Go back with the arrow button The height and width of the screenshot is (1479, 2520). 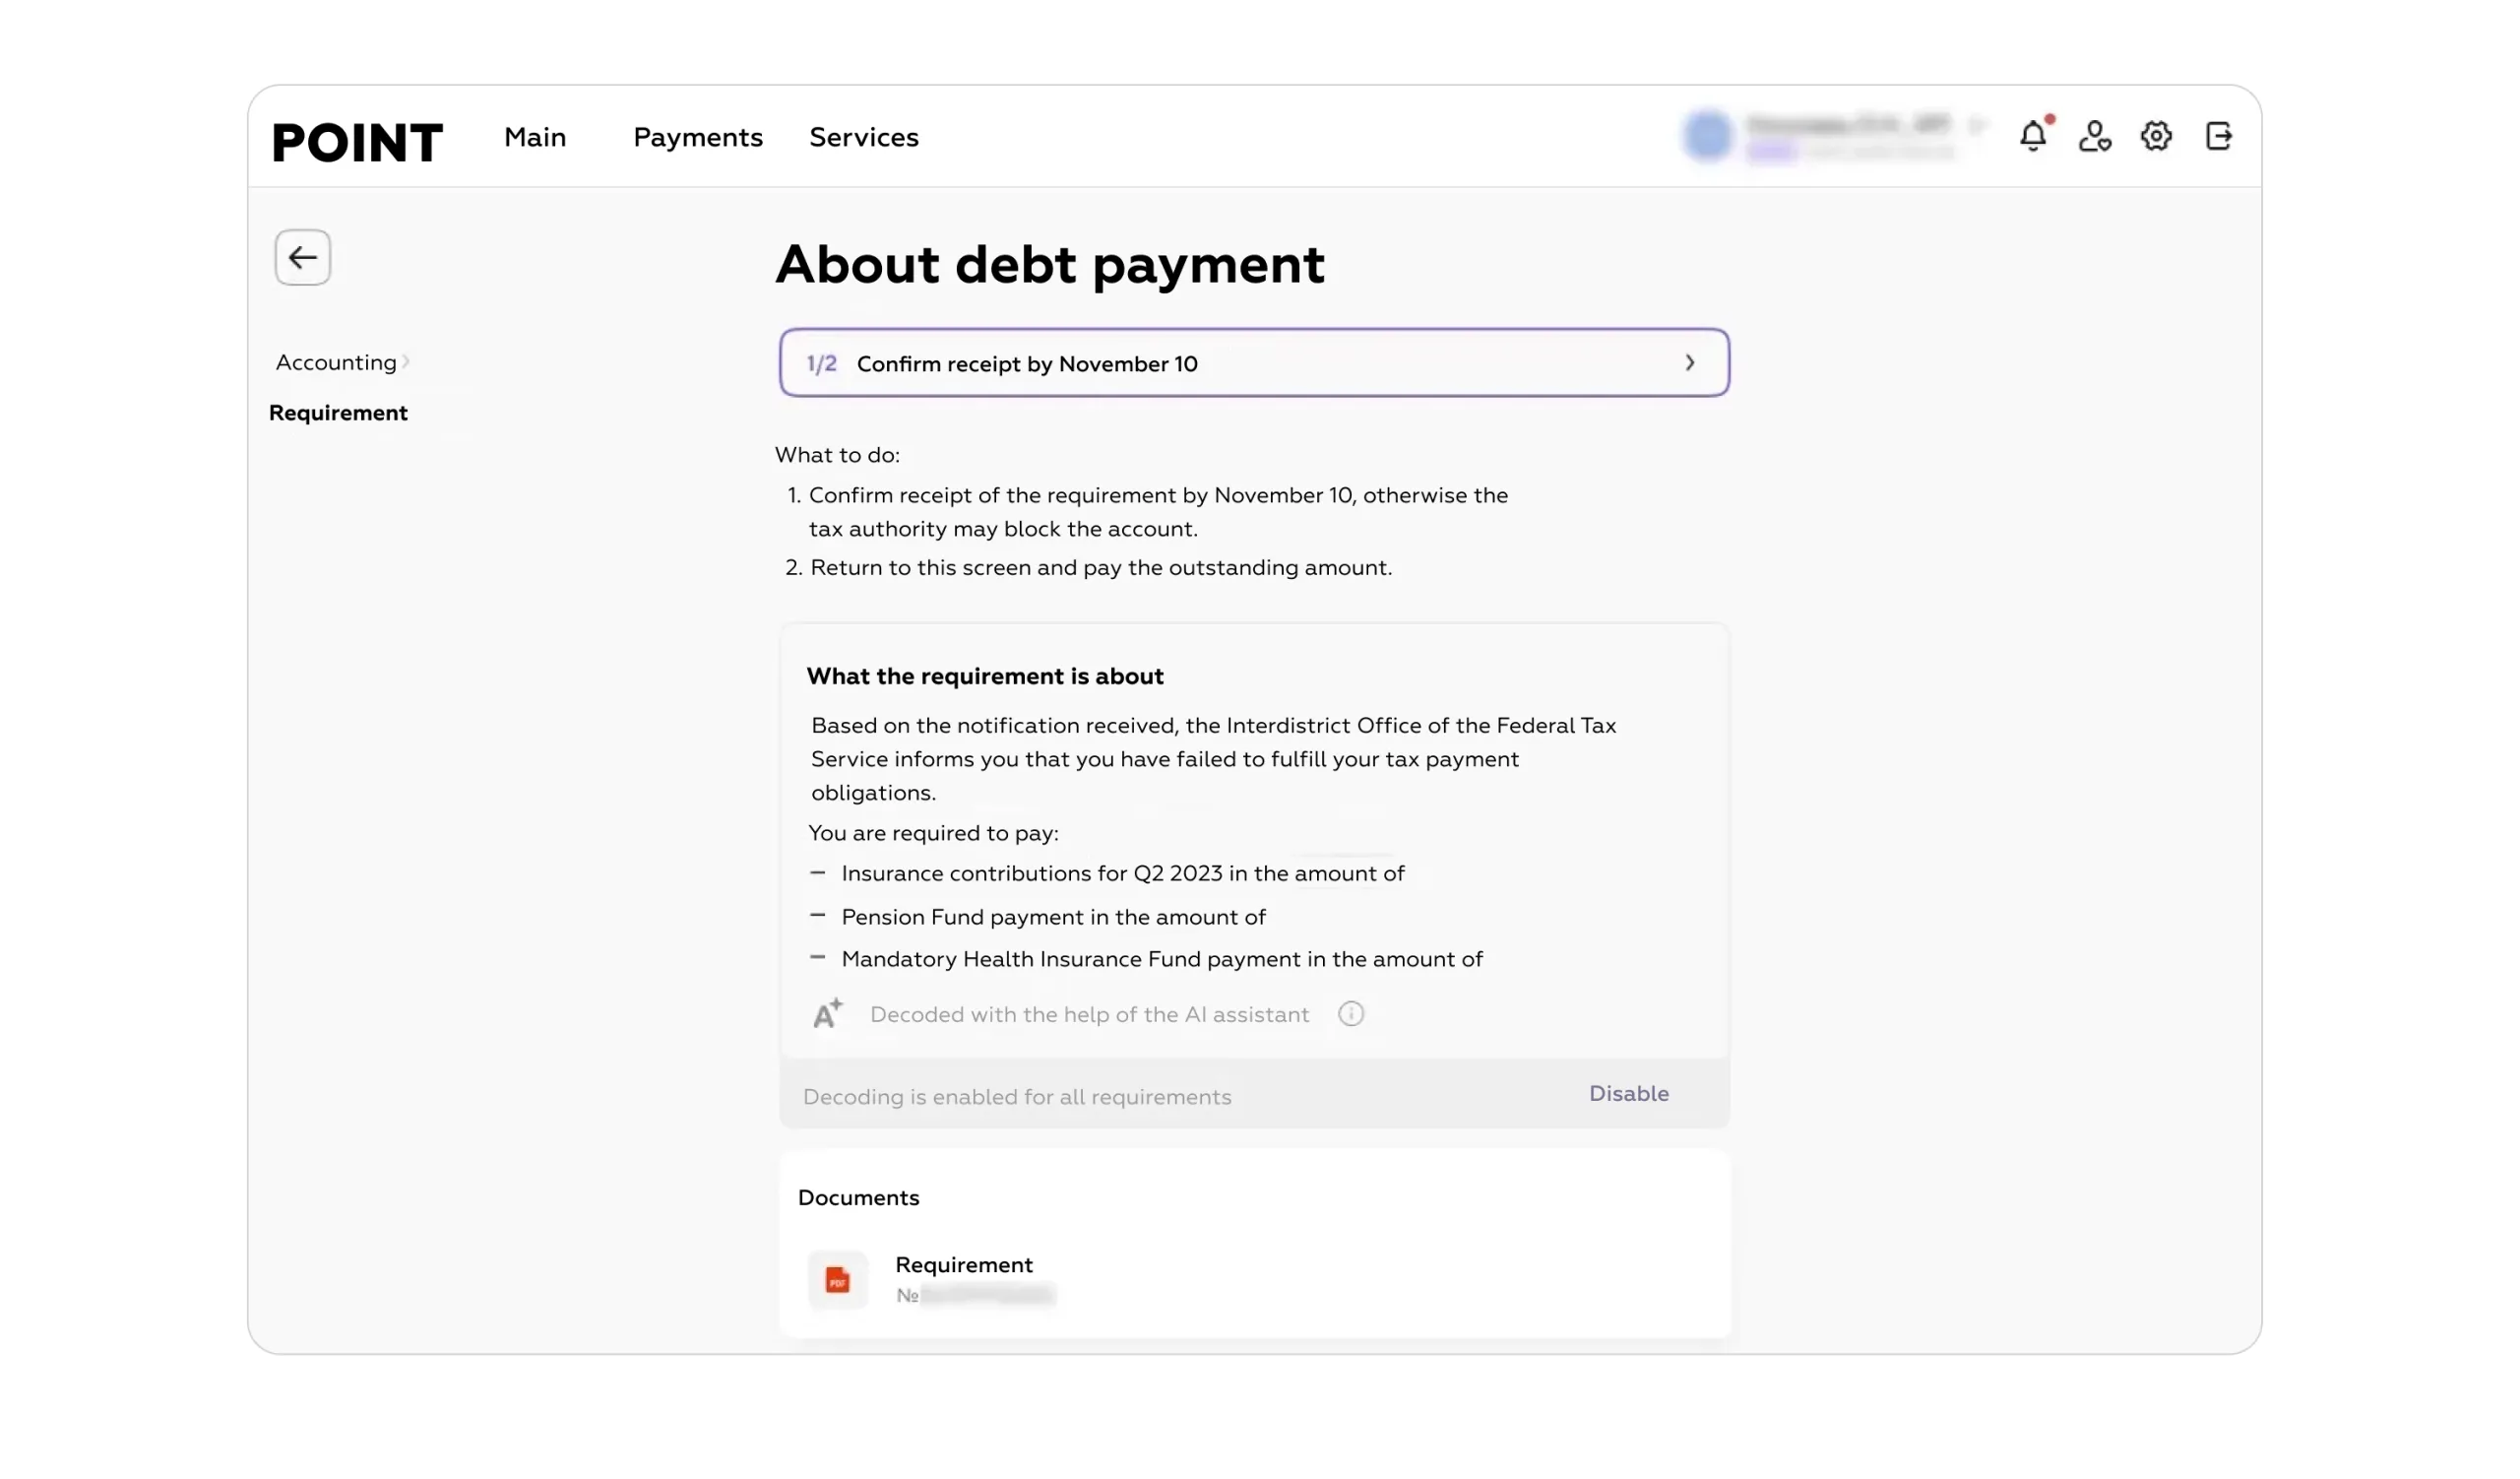(x=303, y=258)
